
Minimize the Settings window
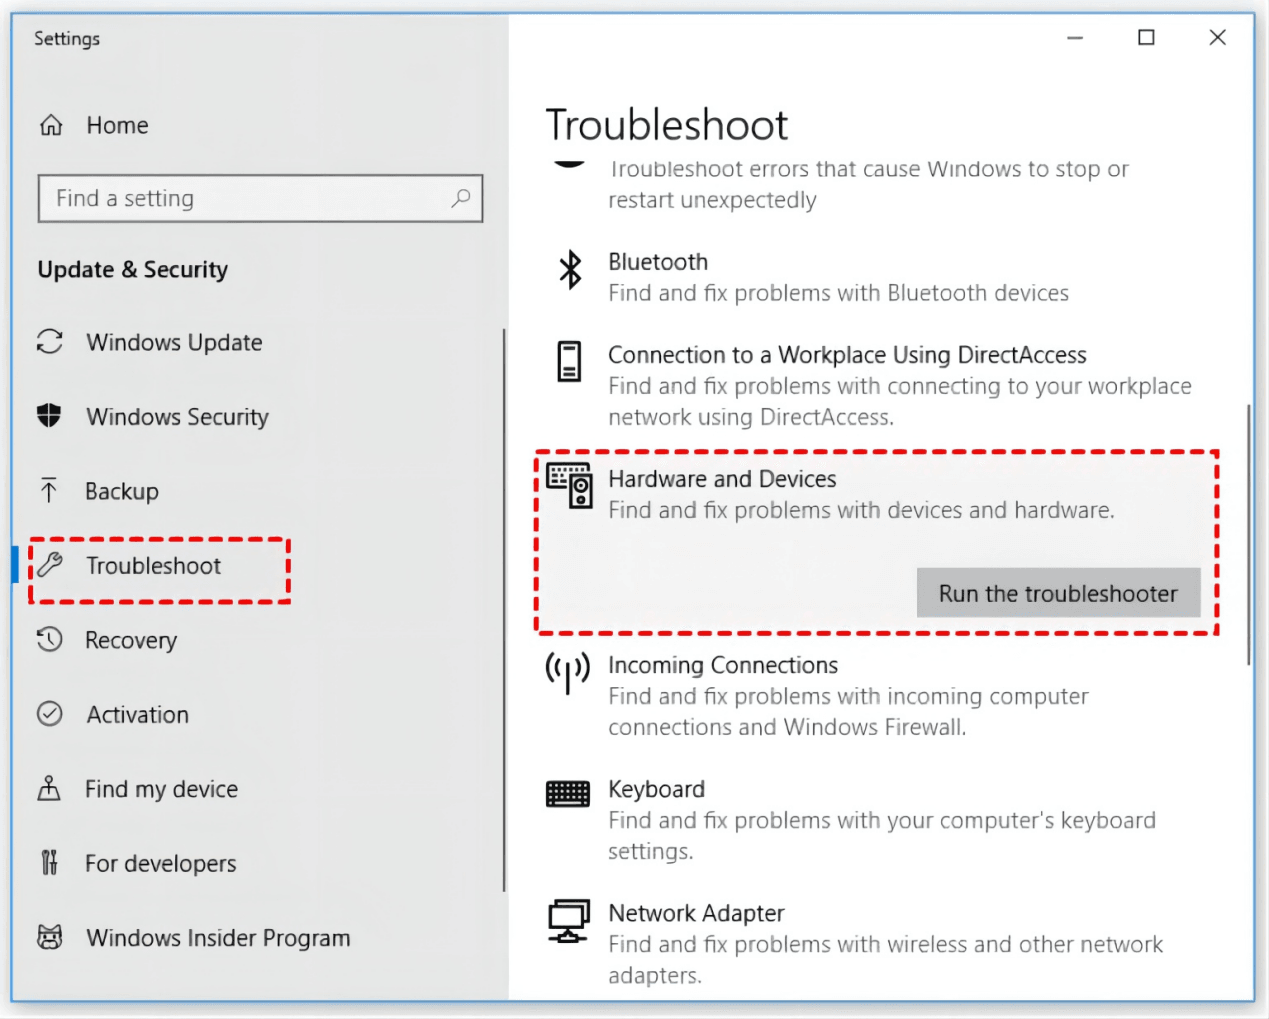(x=1075, y=38)
